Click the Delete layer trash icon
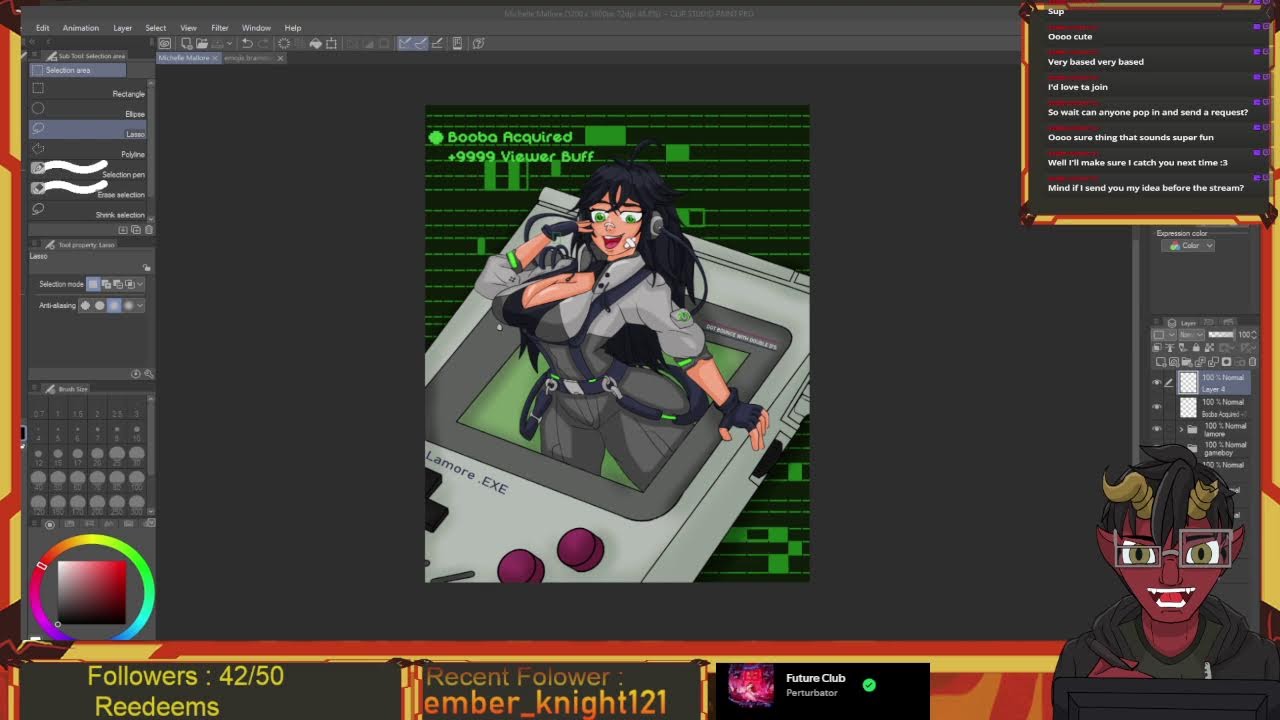 1252,362
